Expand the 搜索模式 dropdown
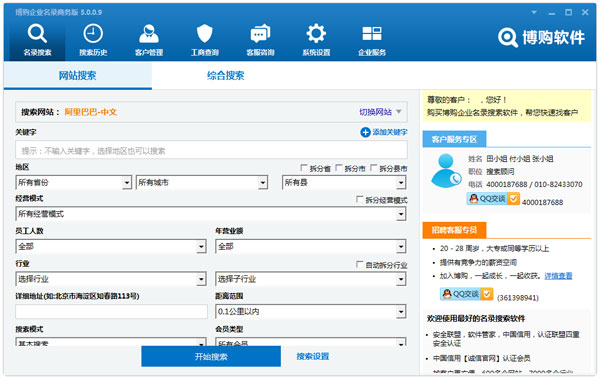Image resolution: width=600 pixels, height=378 pixels. 201,342
